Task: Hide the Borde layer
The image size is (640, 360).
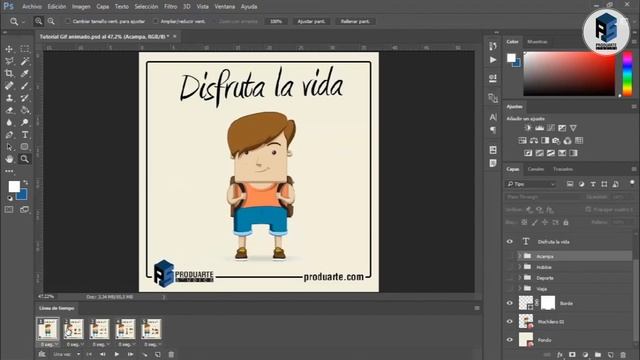Action: [510, 303]
